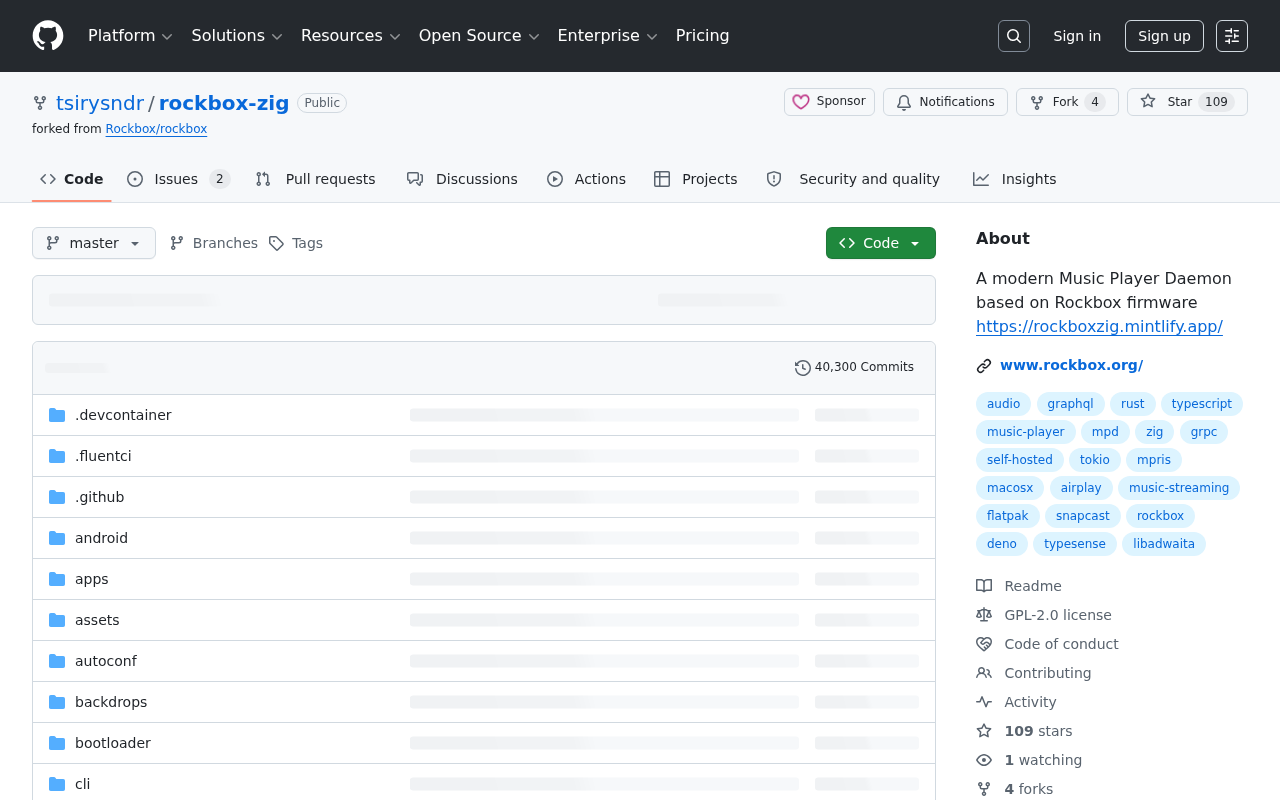Click the folder icon for android
Image resolution: width=1280 pixels, height=800 pixels.
pyautogui.click(x=57, y=538)
